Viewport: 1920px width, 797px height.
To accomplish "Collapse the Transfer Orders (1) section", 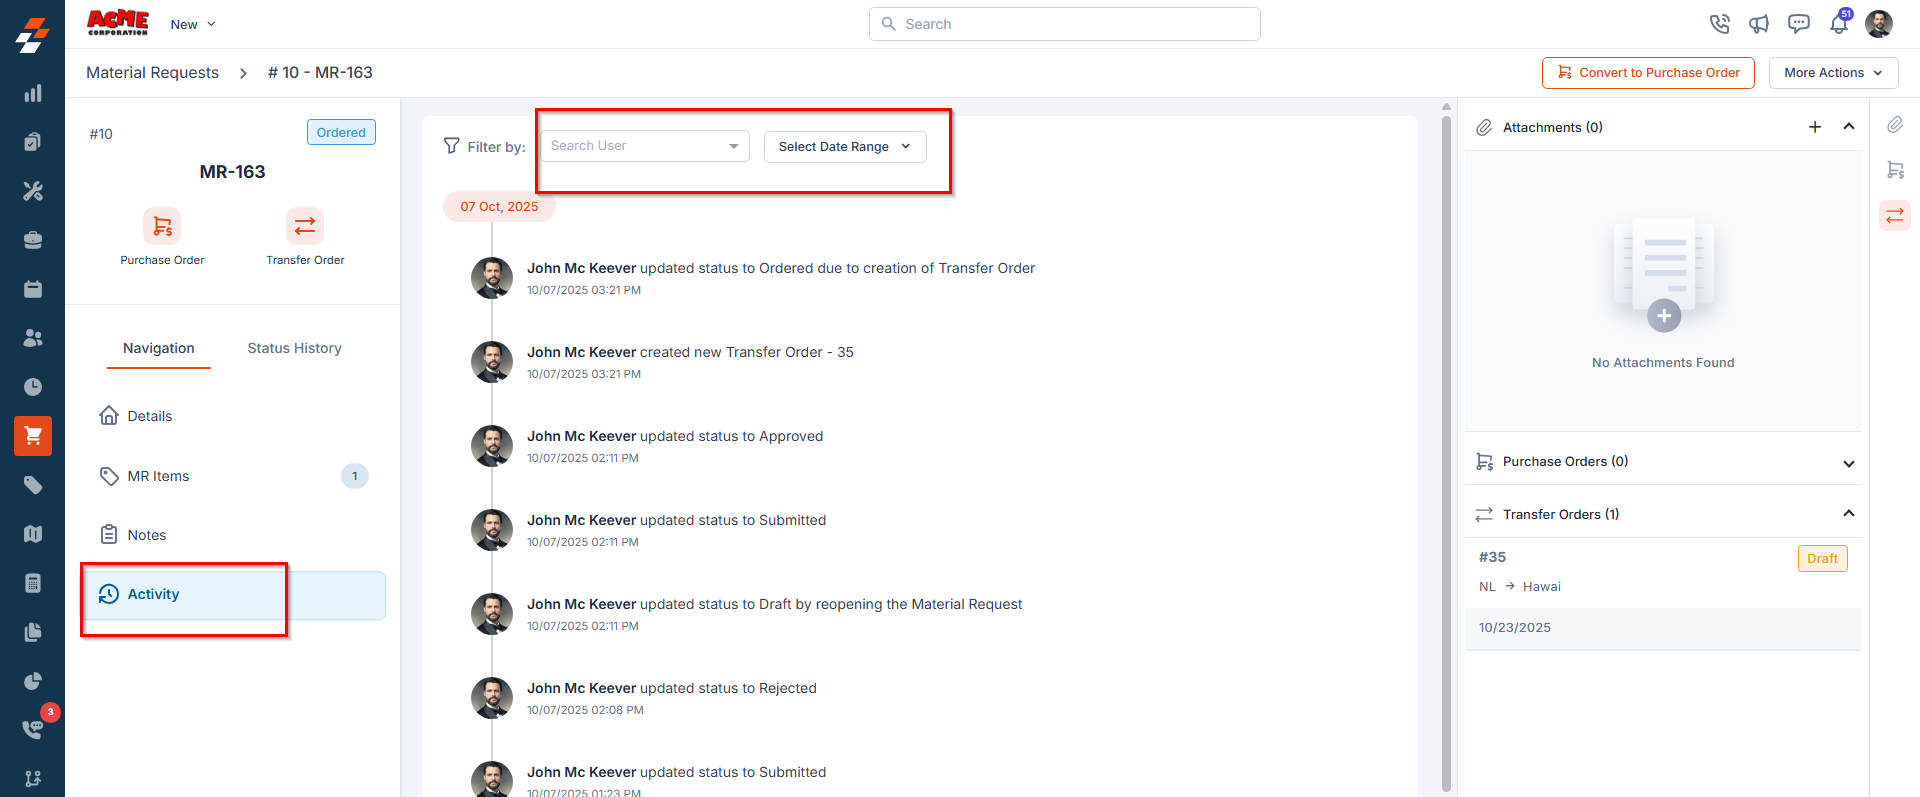I will [x=1849, y=514].
